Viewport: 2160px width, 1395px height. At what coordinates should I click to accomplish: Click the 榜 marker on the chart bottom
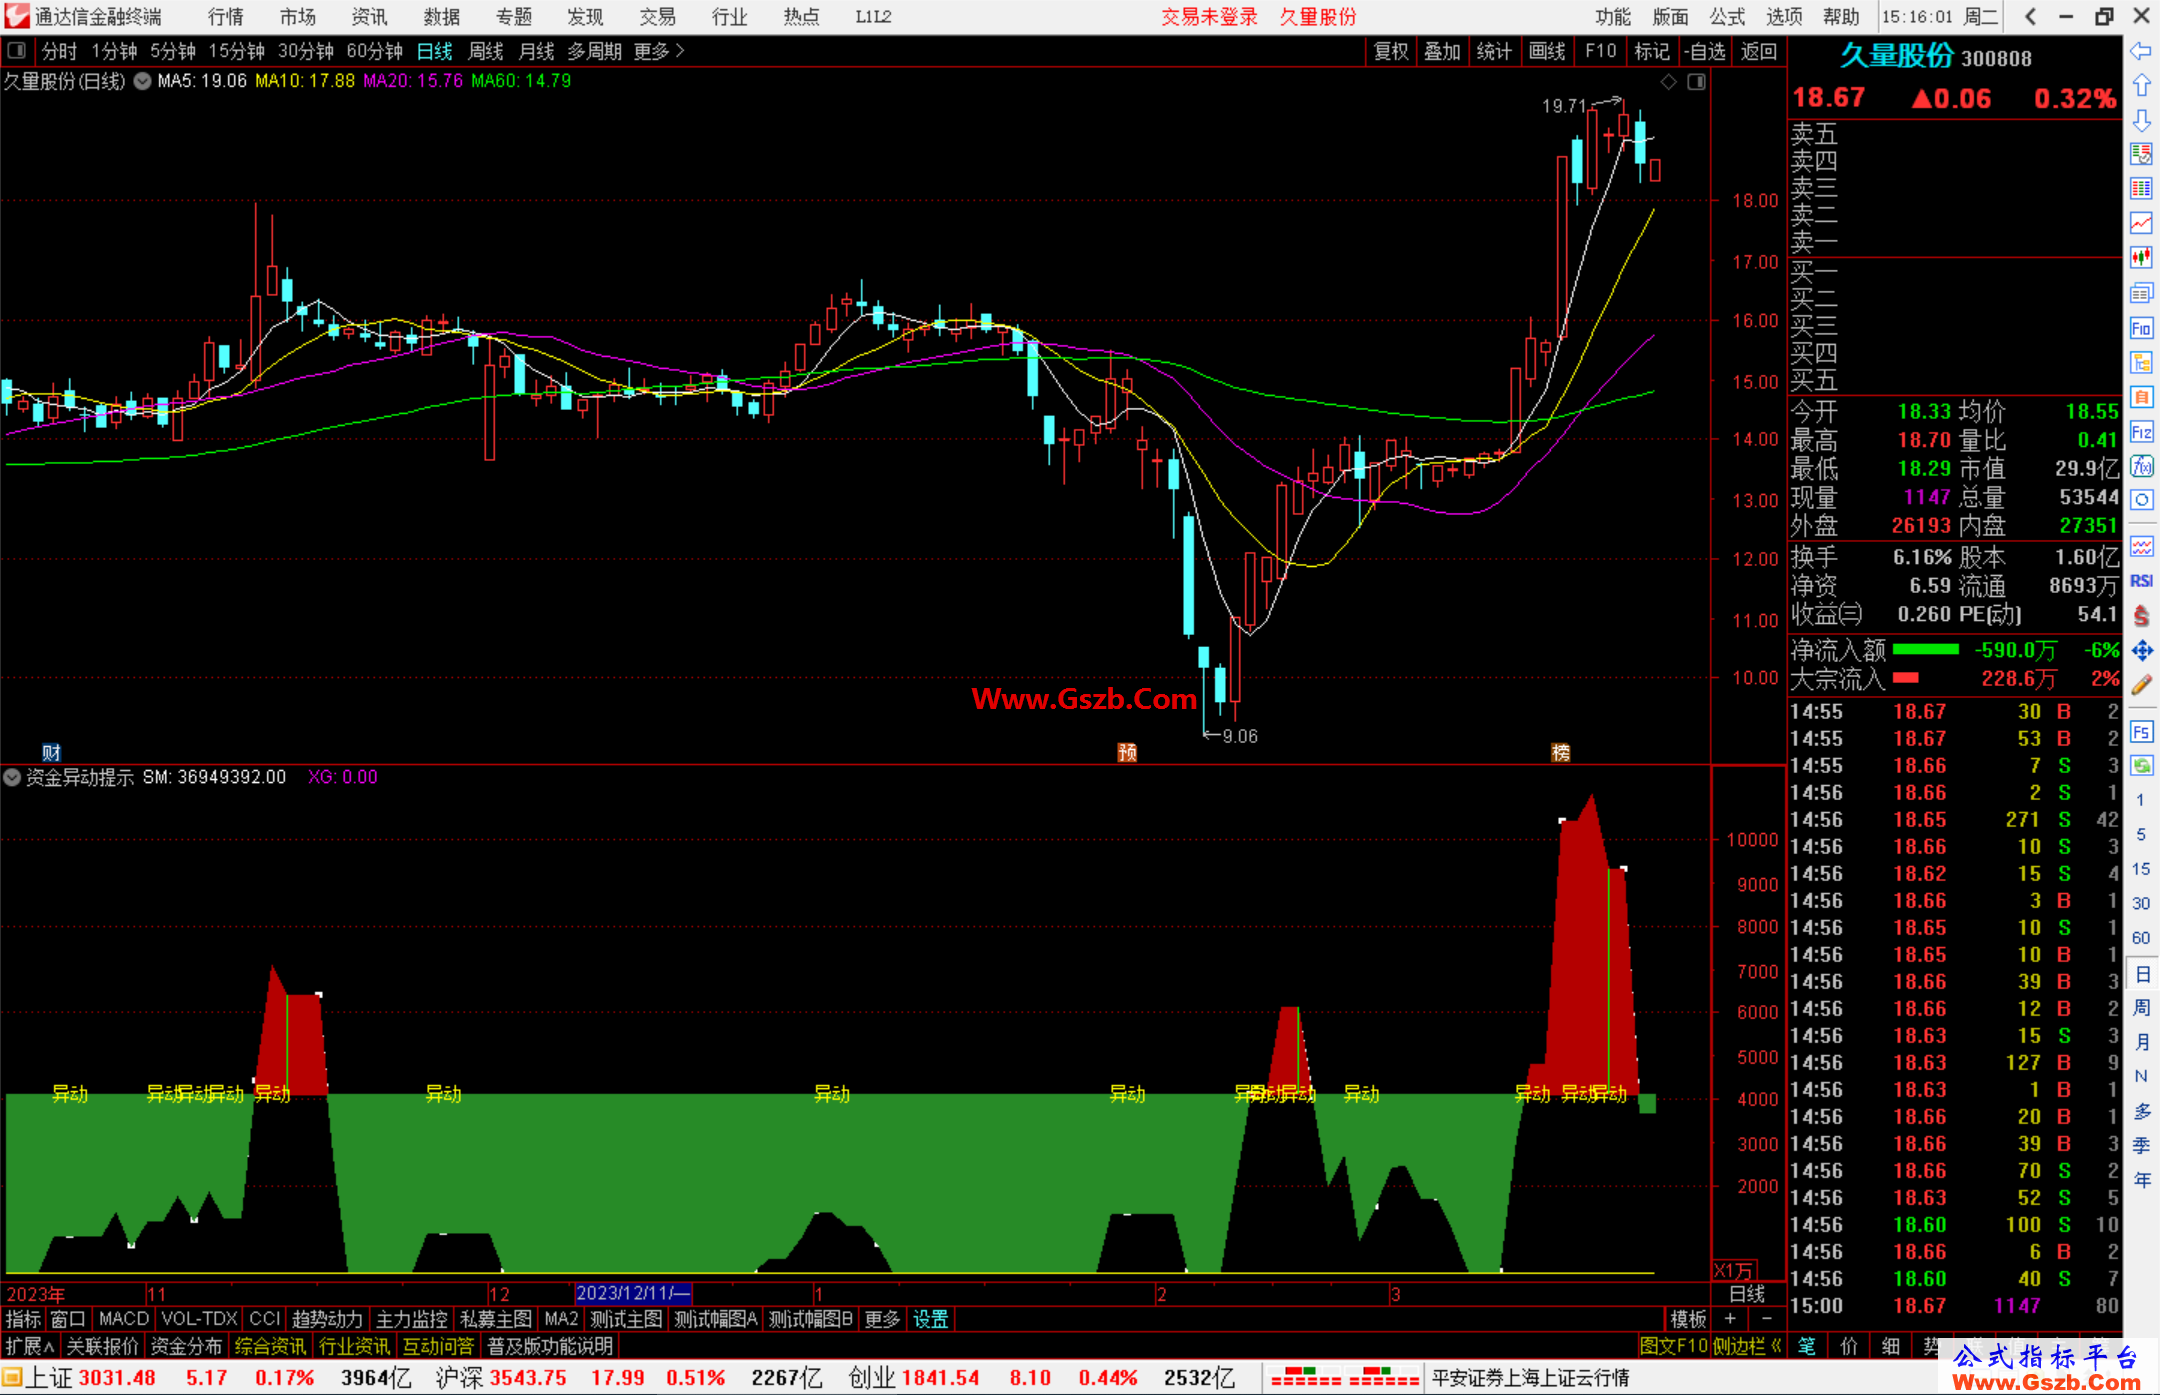[1560, 752]
